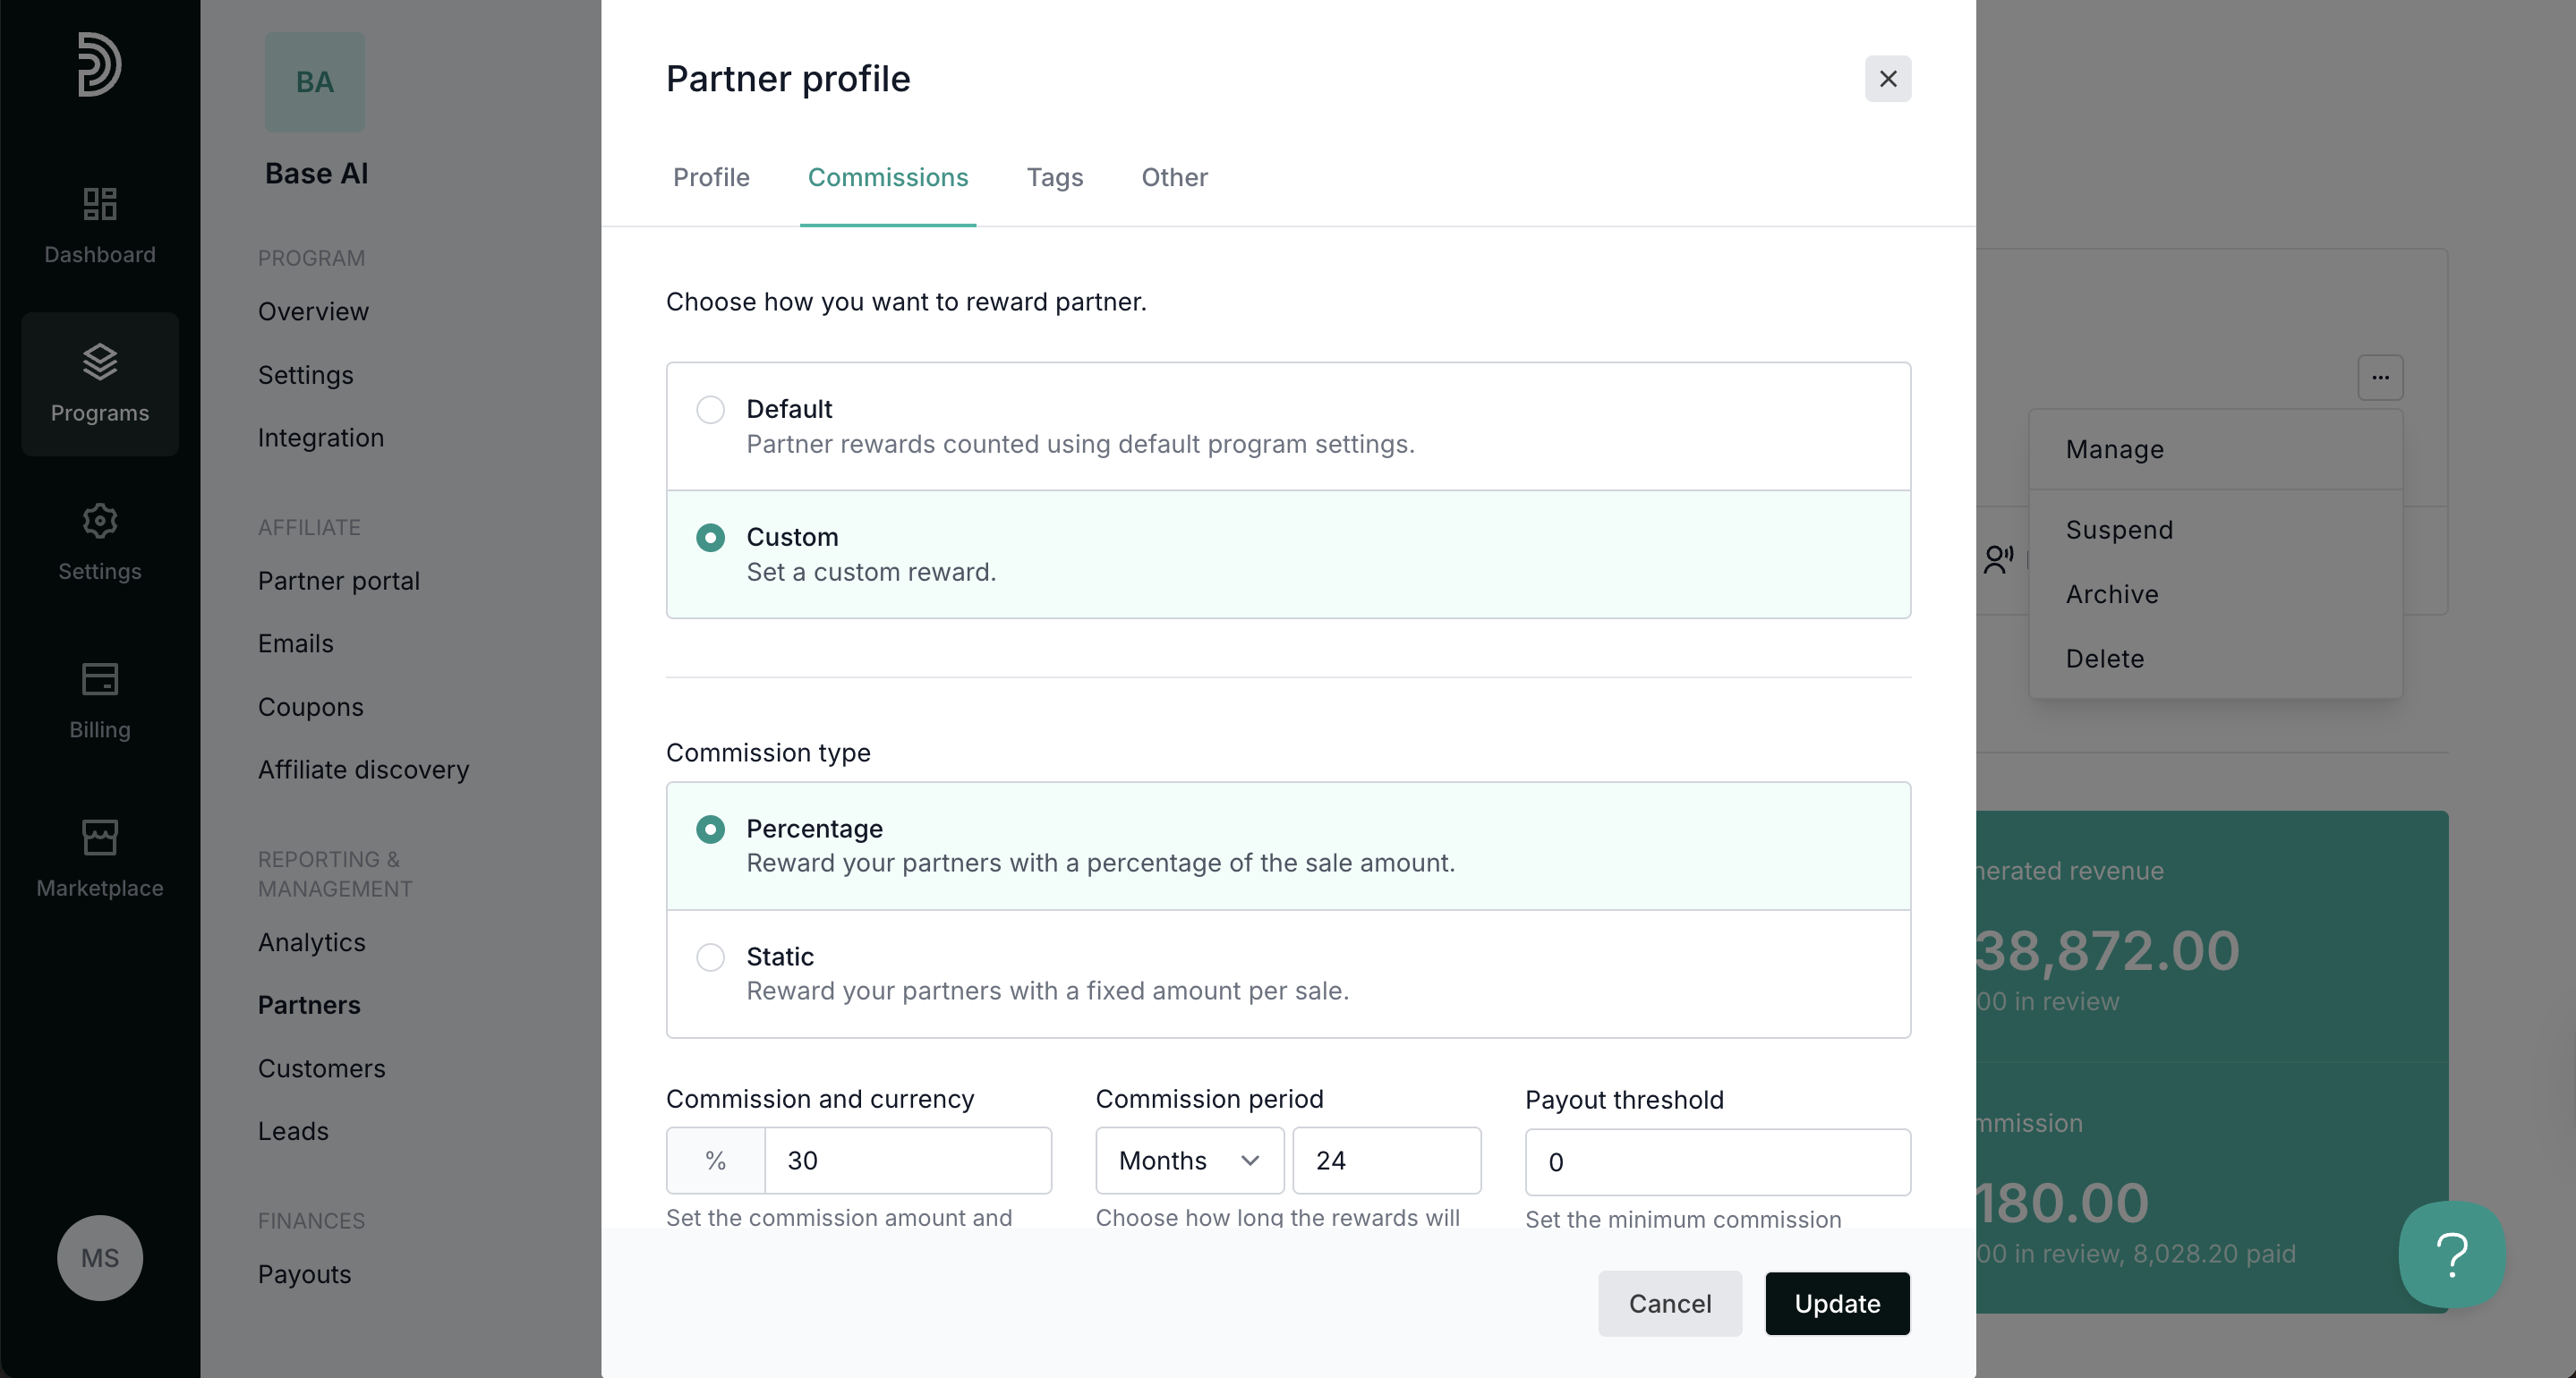The image size is (2576, 1378).
Task: Open the Billing card icon
Action: 99,679
